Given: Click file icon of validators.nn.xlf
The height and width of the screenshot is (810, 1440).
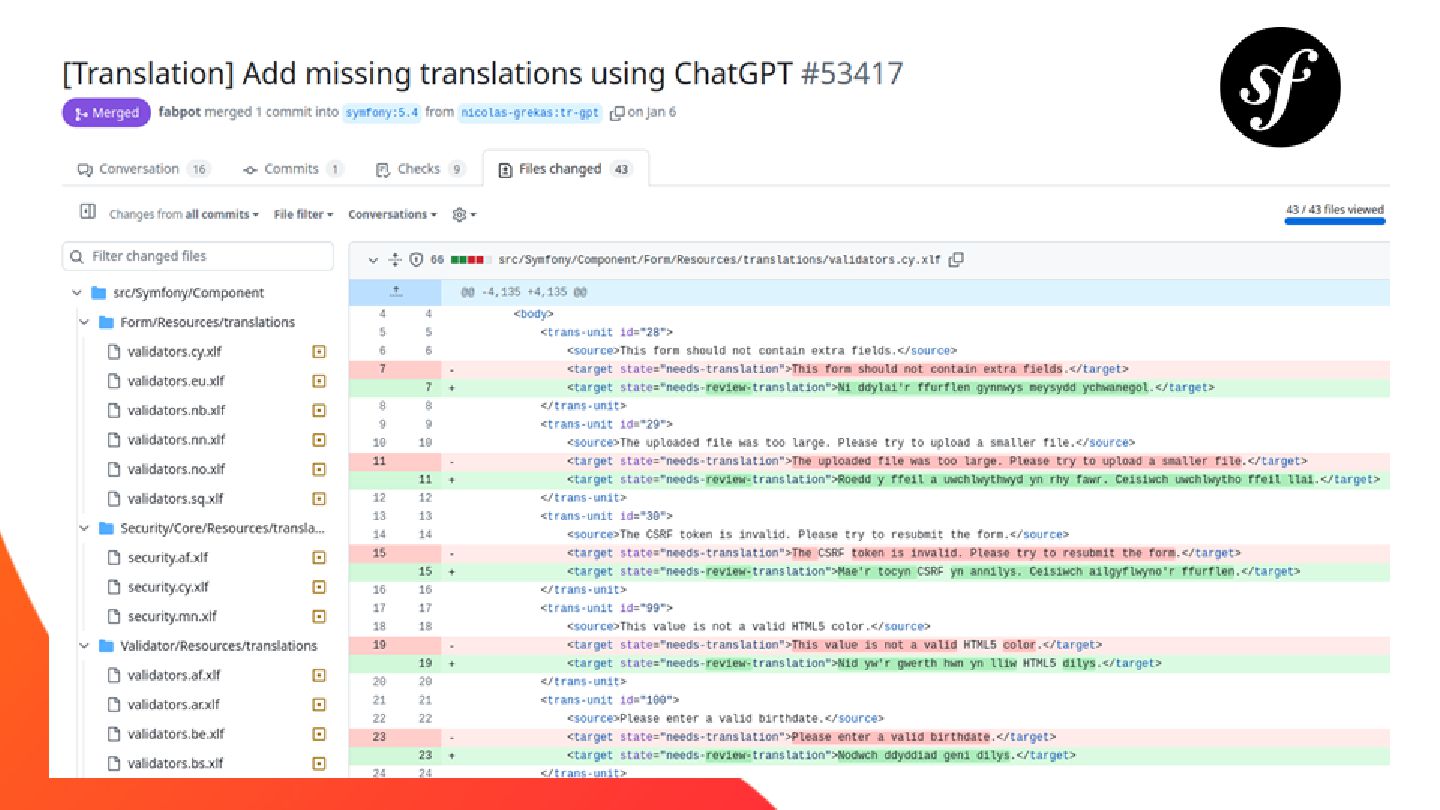Looking at the screenshot, I should pyautogui.click(x=114, y=440).
